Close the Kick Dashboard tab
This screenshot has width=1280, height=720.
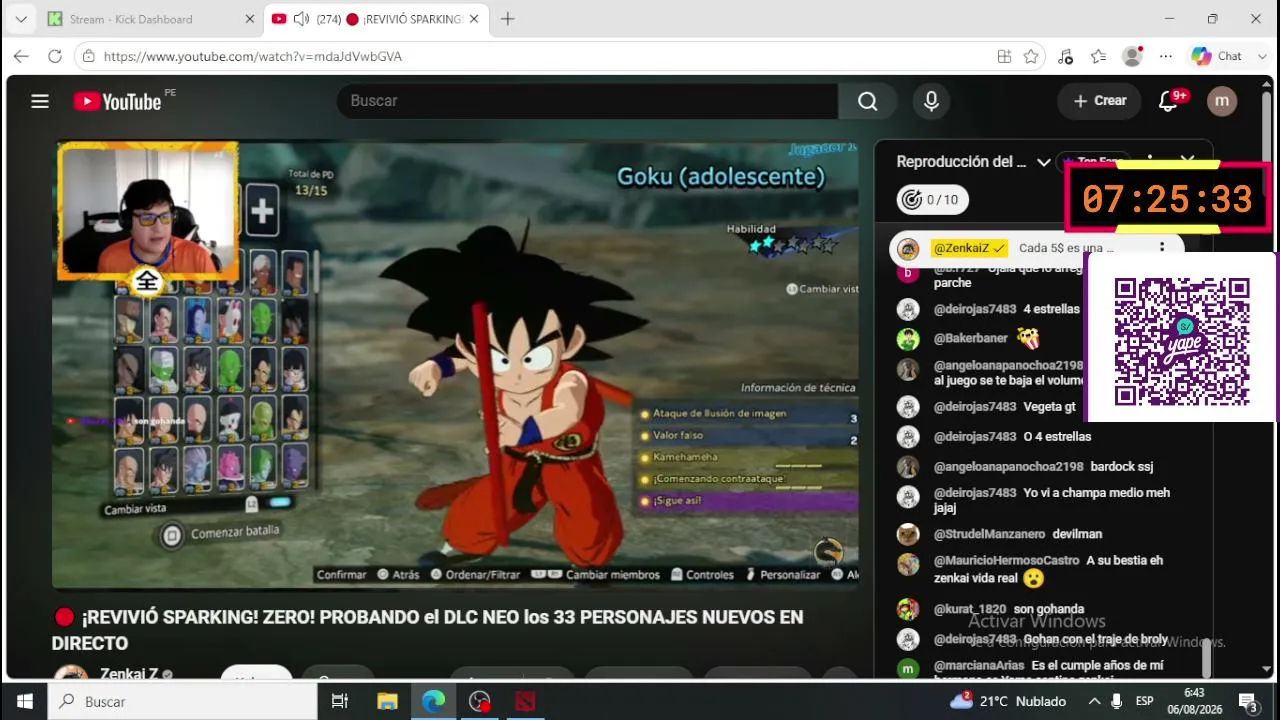(x=249, y=19)
